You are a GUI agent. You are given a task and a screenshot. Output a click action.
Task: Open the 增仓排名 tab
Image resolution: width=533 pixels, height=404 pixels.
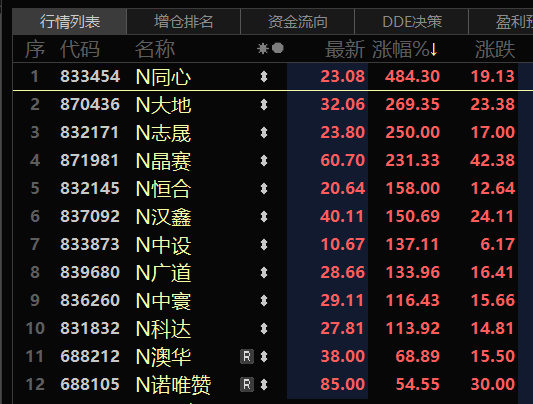184,21
